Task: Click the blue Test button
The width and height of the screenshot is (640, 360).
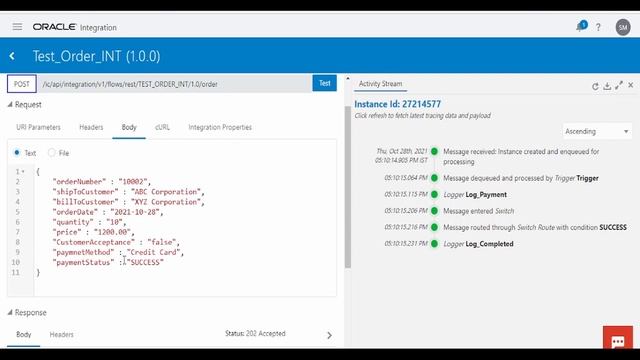Action: 324,83
